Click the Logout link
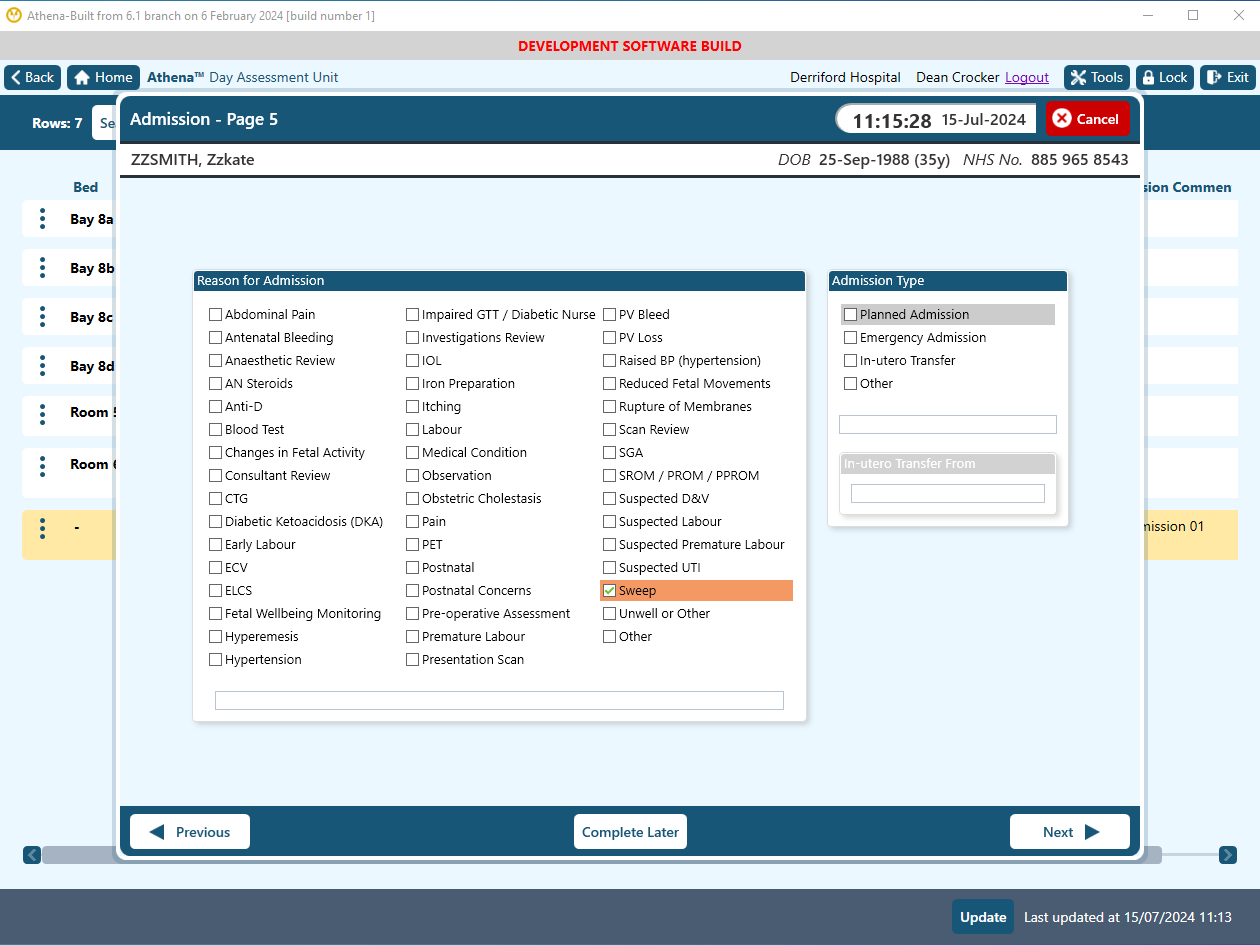 click(1027, 77)
